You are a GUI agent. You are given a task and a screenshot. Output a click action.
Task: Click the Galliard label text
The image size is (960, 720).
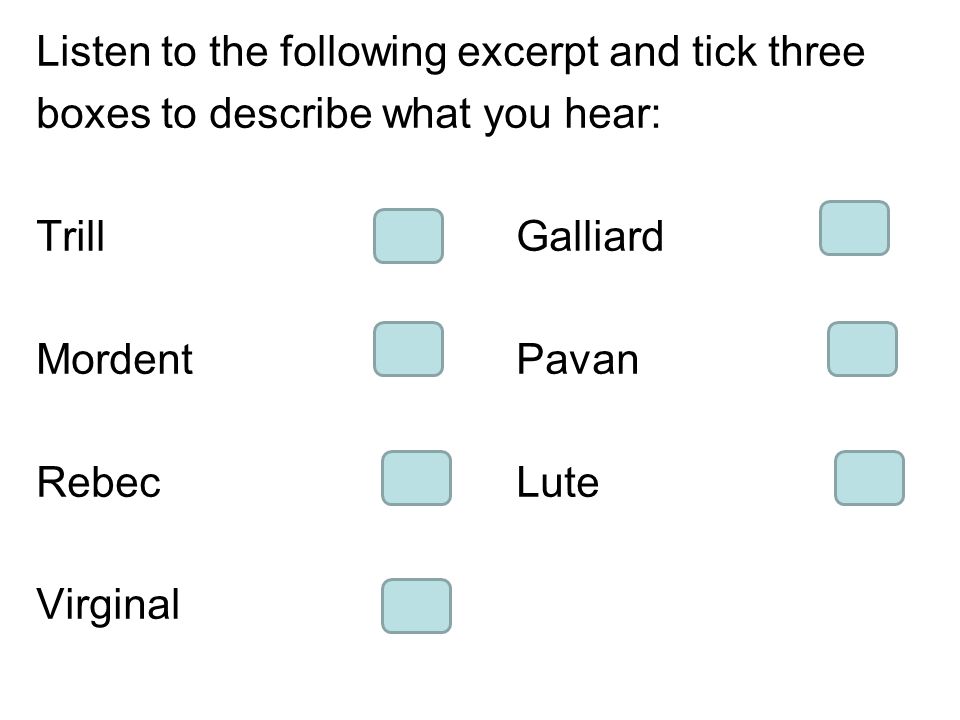pyautogui.click(x=590, y=236)
